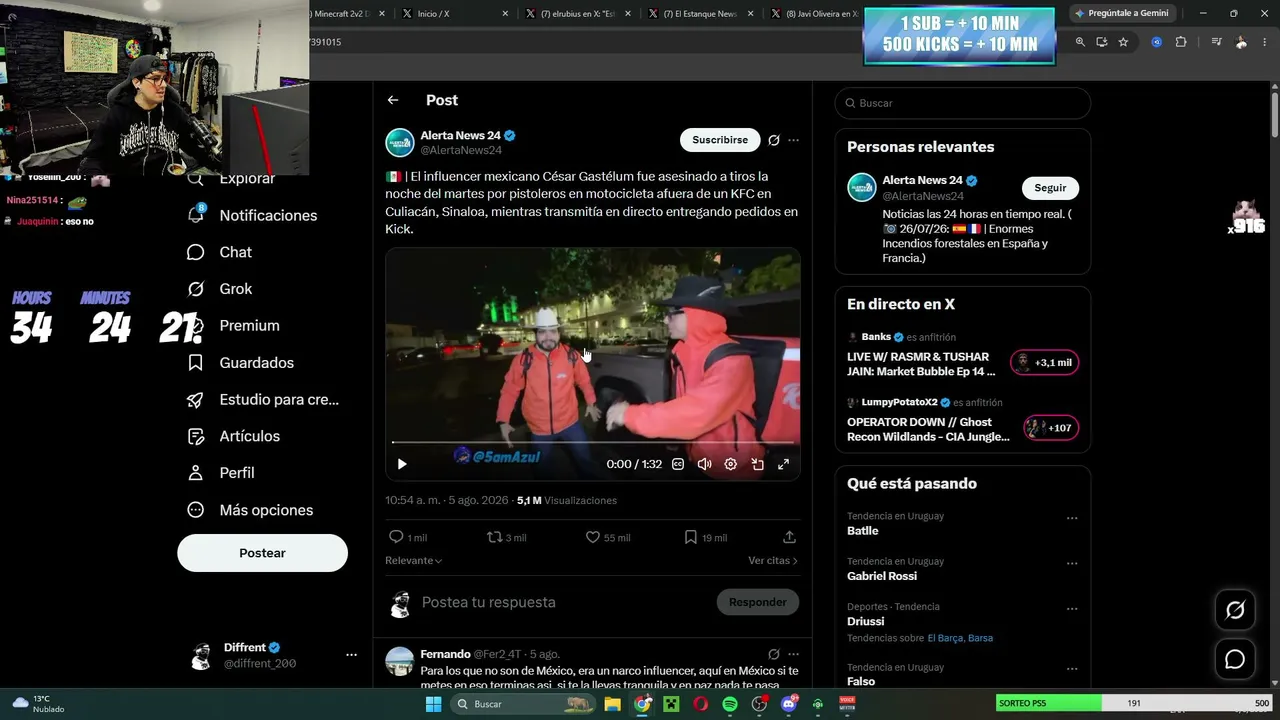The image size is (1280, 720).
Task: Open File Explorer from the taskbar
Action: (x=612, y=704)
